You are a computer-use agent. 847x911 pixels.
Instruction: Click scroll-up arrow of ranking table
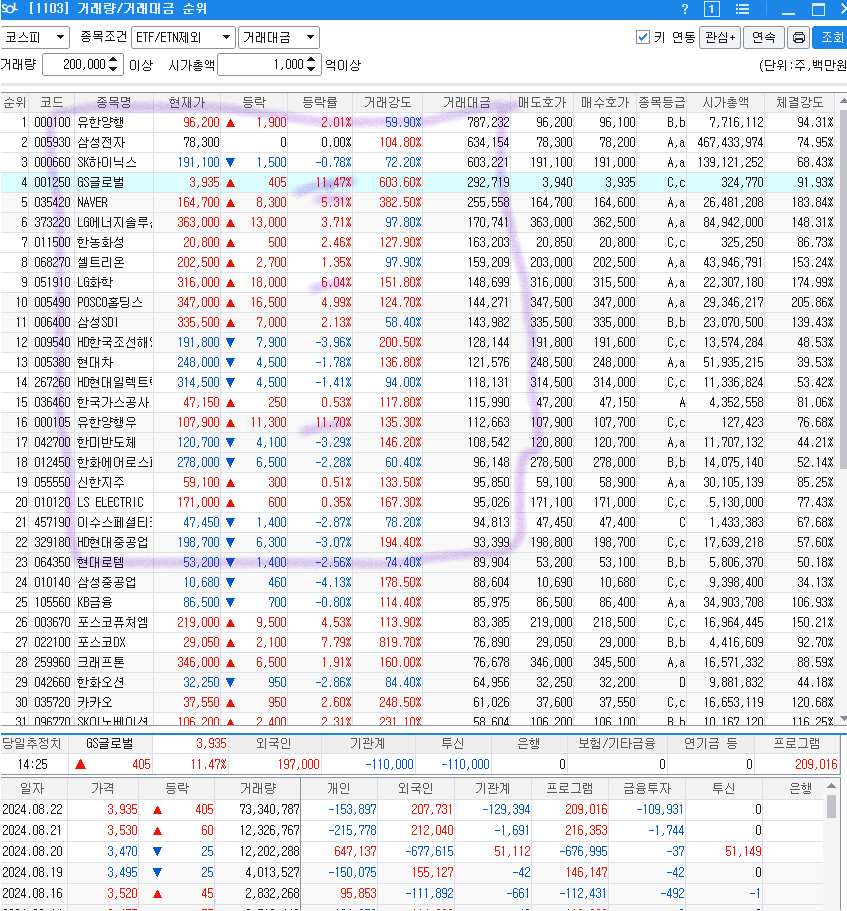[x=842, y=102]
